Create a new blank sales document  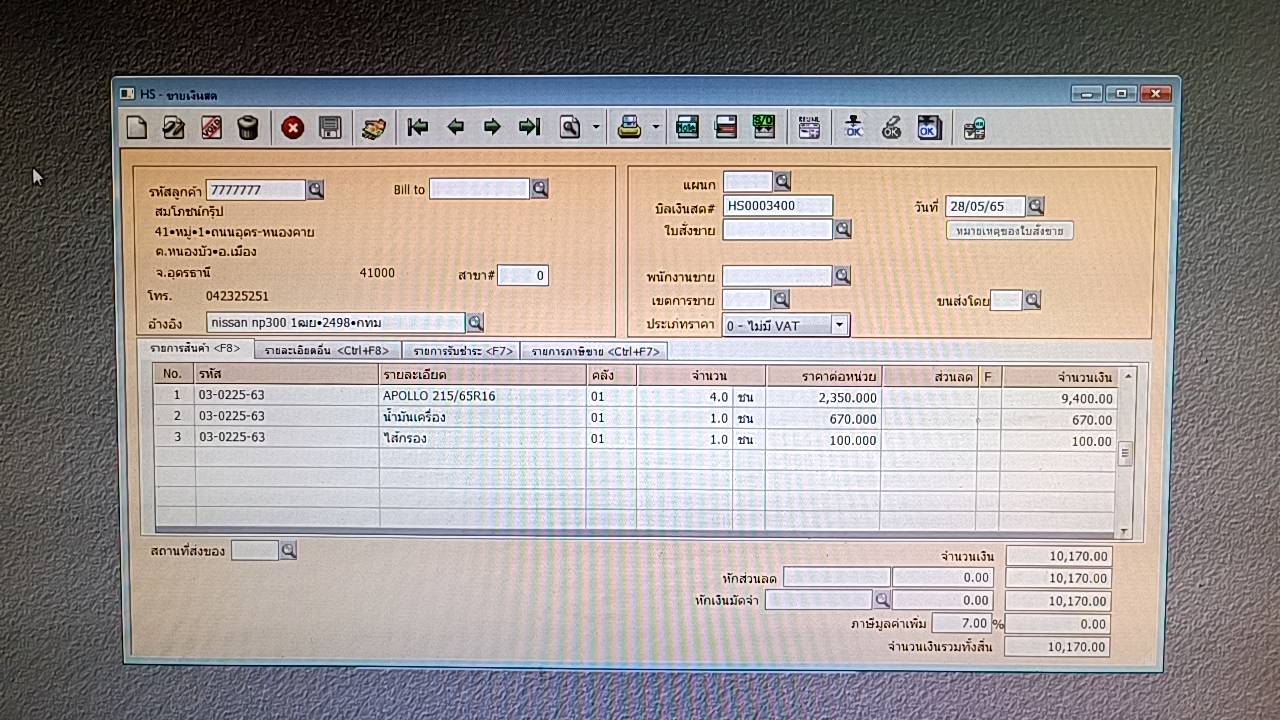tap(136, 127)
